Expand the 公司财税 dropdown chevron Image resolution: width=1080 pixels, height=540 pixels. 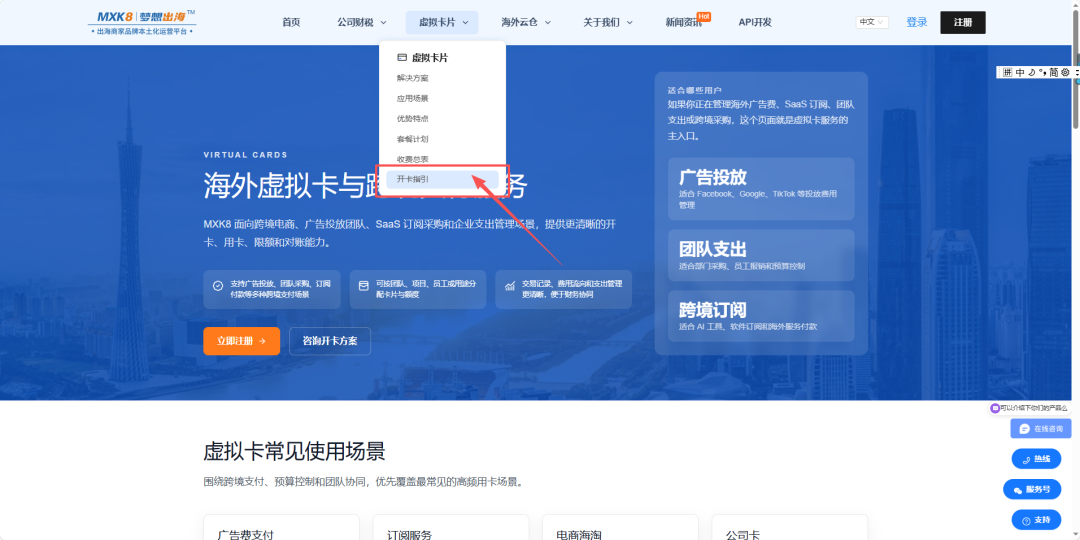click(x=384, y=23)
